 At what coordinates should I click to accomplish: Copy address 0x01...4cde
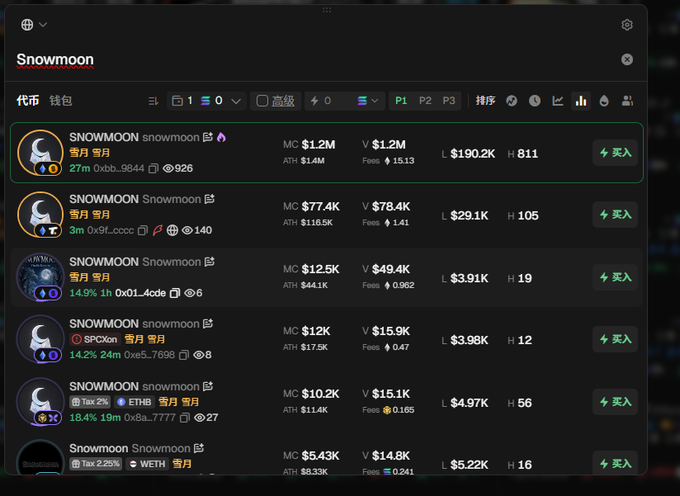(175, 293)
